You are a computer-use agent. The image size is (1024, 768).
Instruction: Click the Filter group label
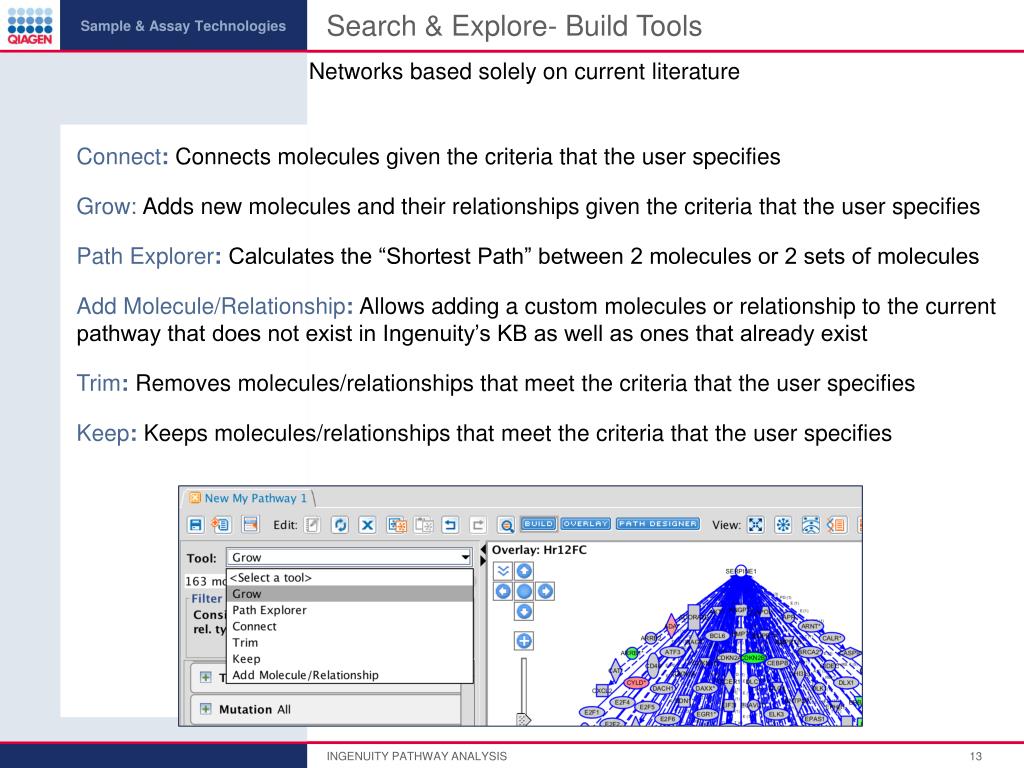[207, 598]
